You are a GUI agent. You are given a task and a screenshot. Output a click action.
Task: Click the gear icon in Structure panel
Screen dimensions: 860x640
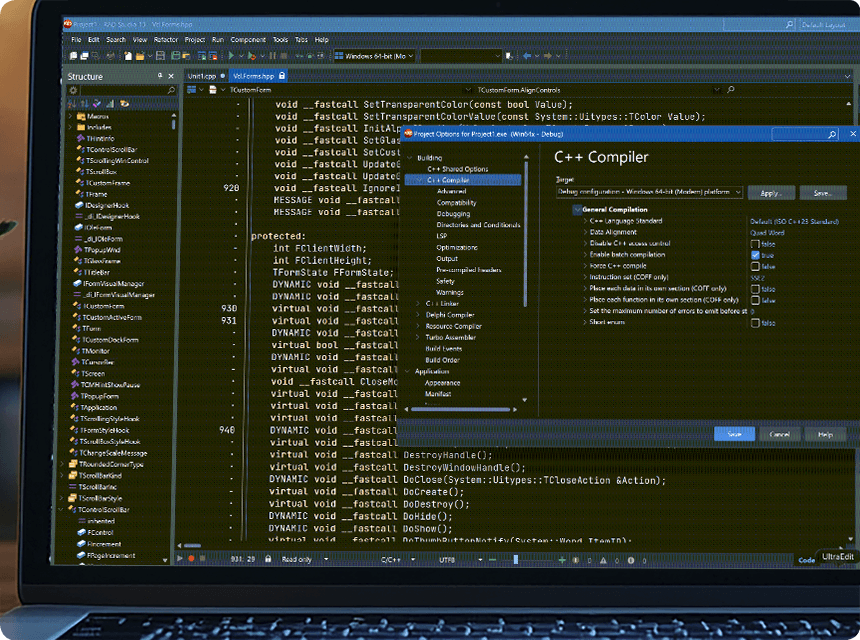tap(73, 90)
